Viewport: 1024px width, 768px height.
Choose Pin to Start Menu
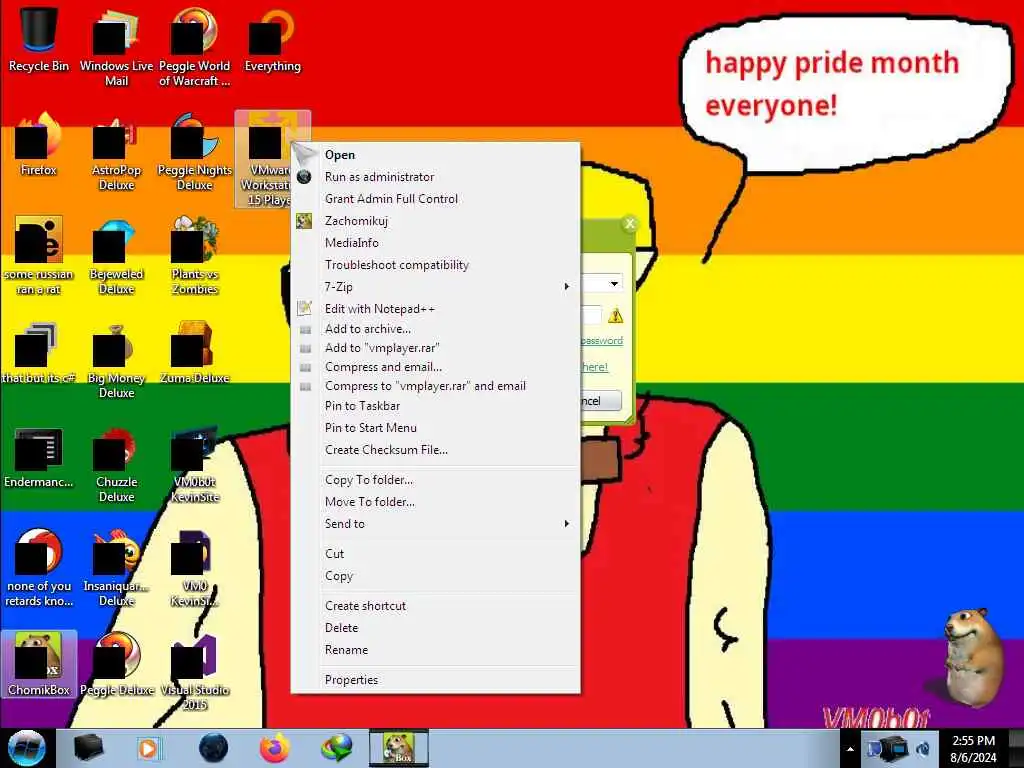435,428
